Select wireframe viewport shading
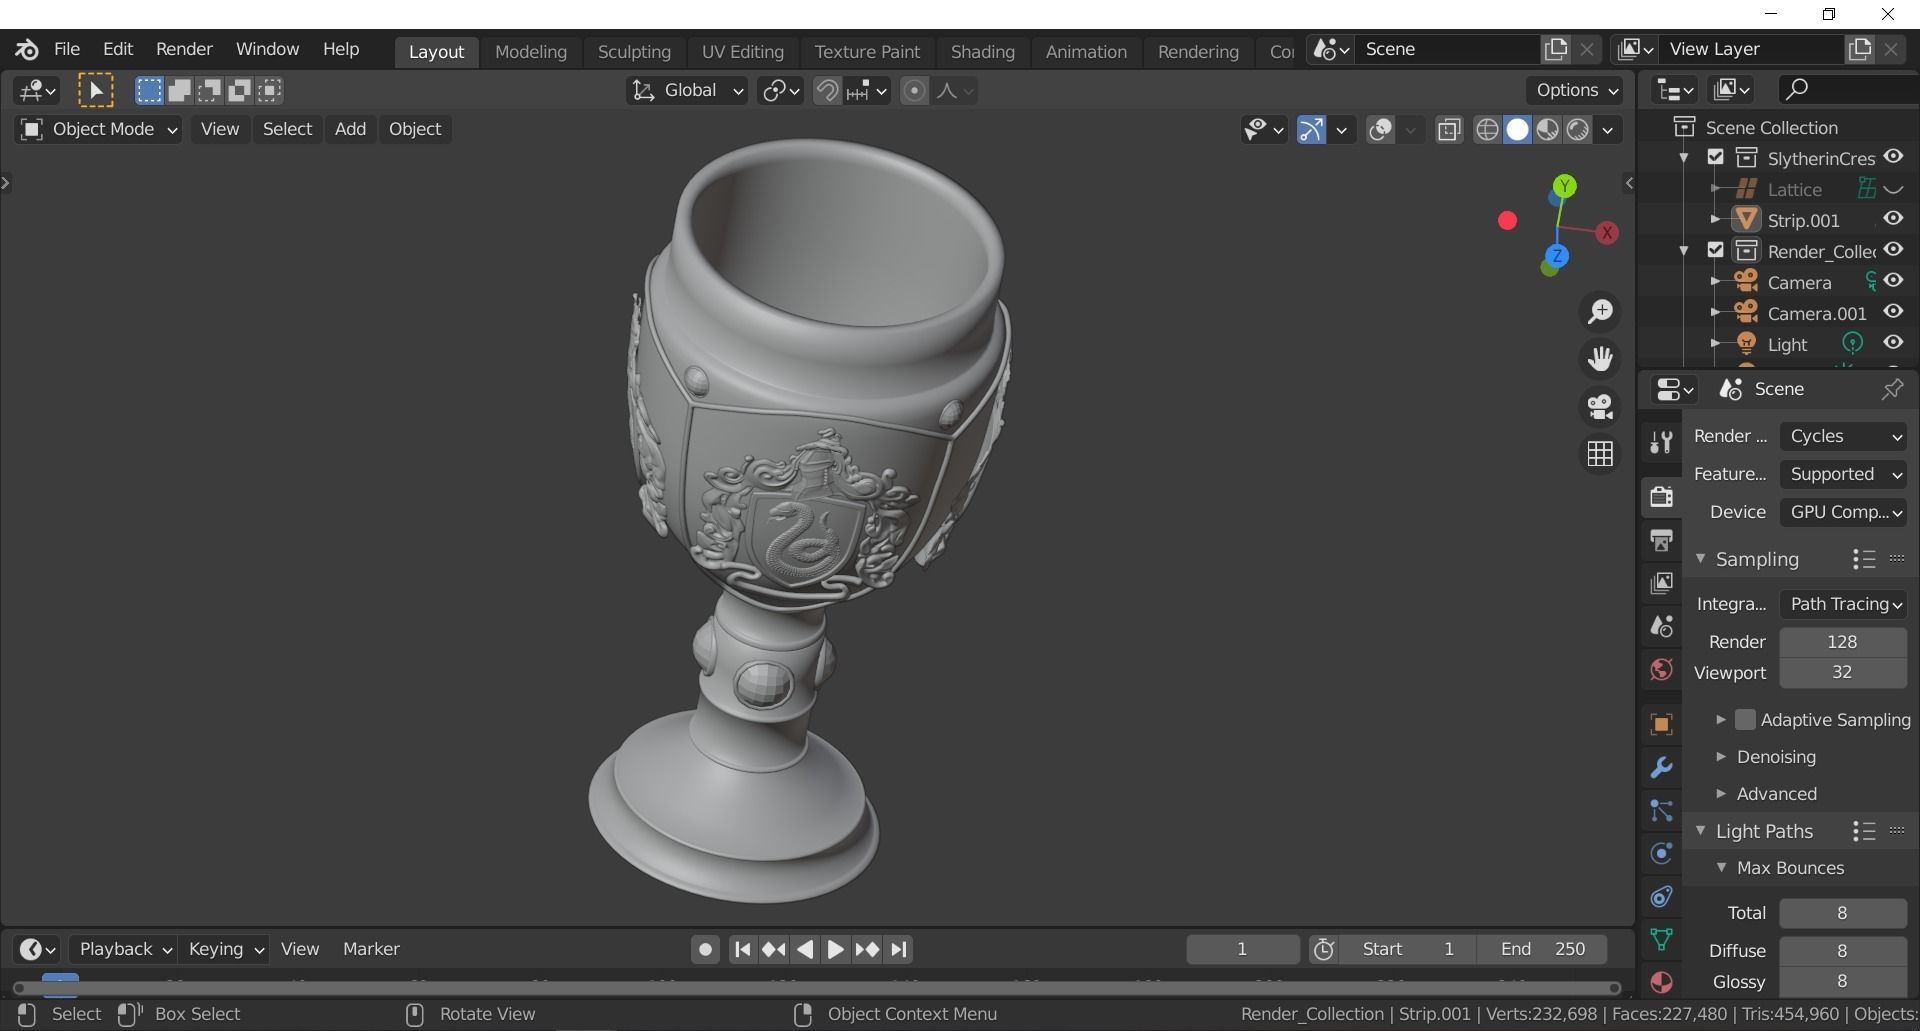Screen dimensions: 1920x1031 pos(1487,130)
